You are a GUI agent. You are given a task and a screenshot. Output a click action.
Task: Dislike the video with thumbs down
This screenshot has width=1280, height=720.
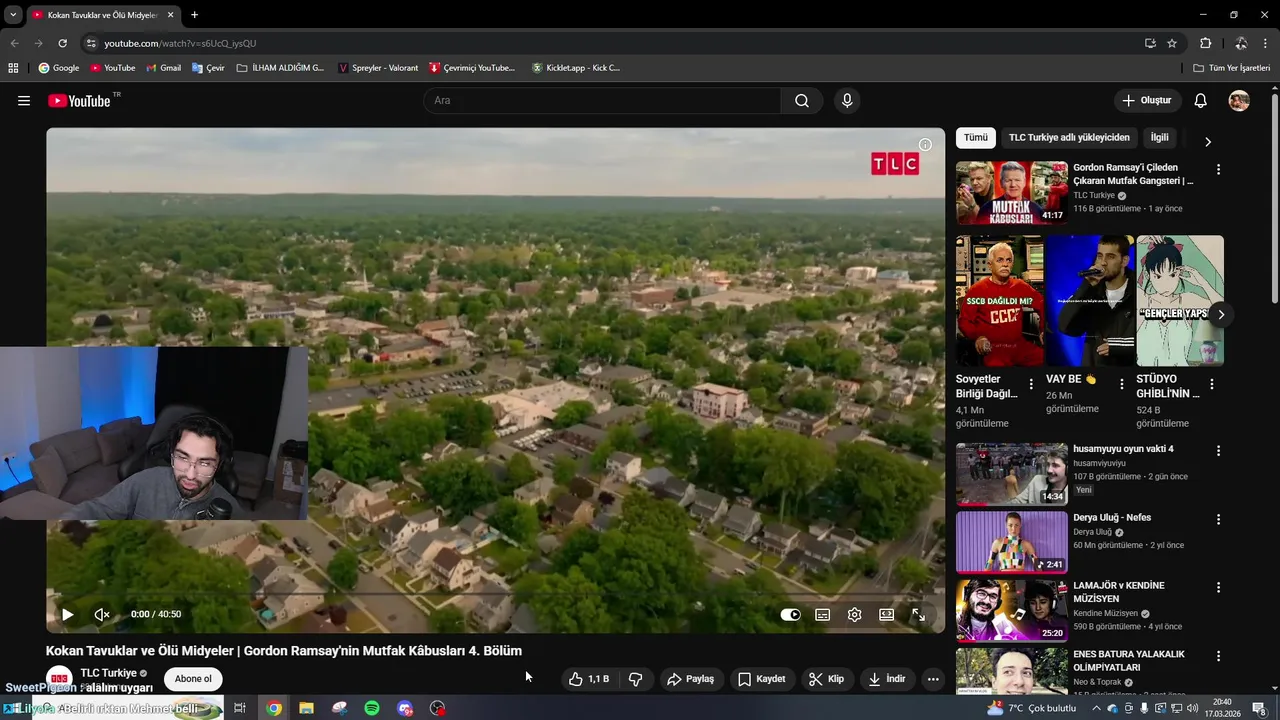[635, 679]
